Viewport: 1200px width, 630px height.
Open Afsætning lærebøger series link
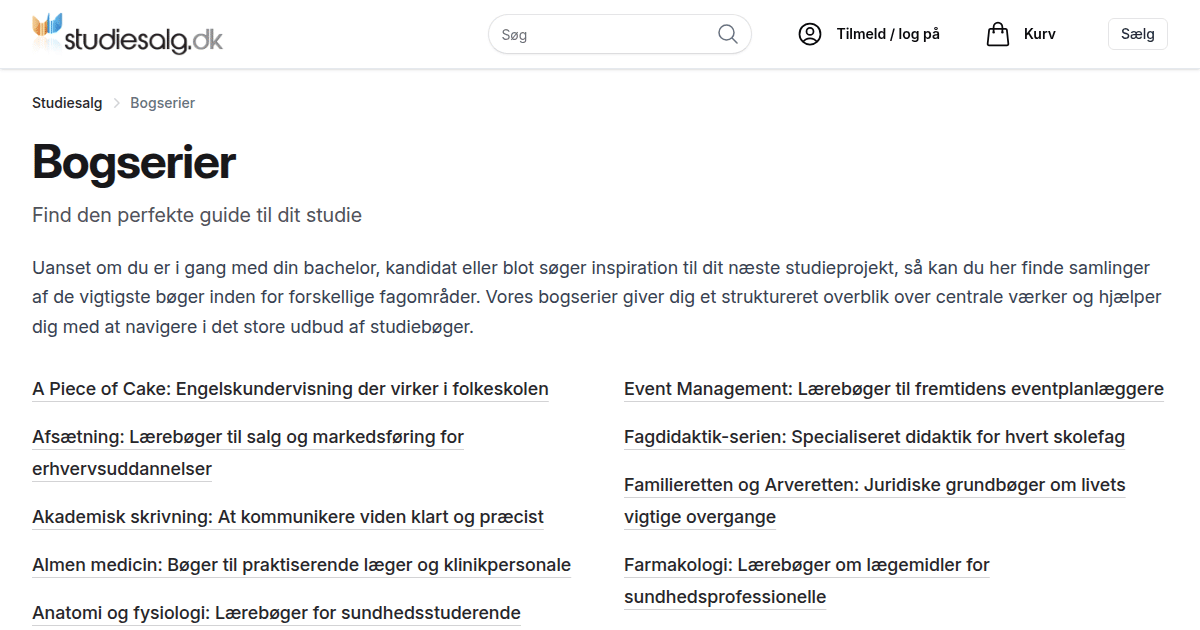(x=248, y=437)
